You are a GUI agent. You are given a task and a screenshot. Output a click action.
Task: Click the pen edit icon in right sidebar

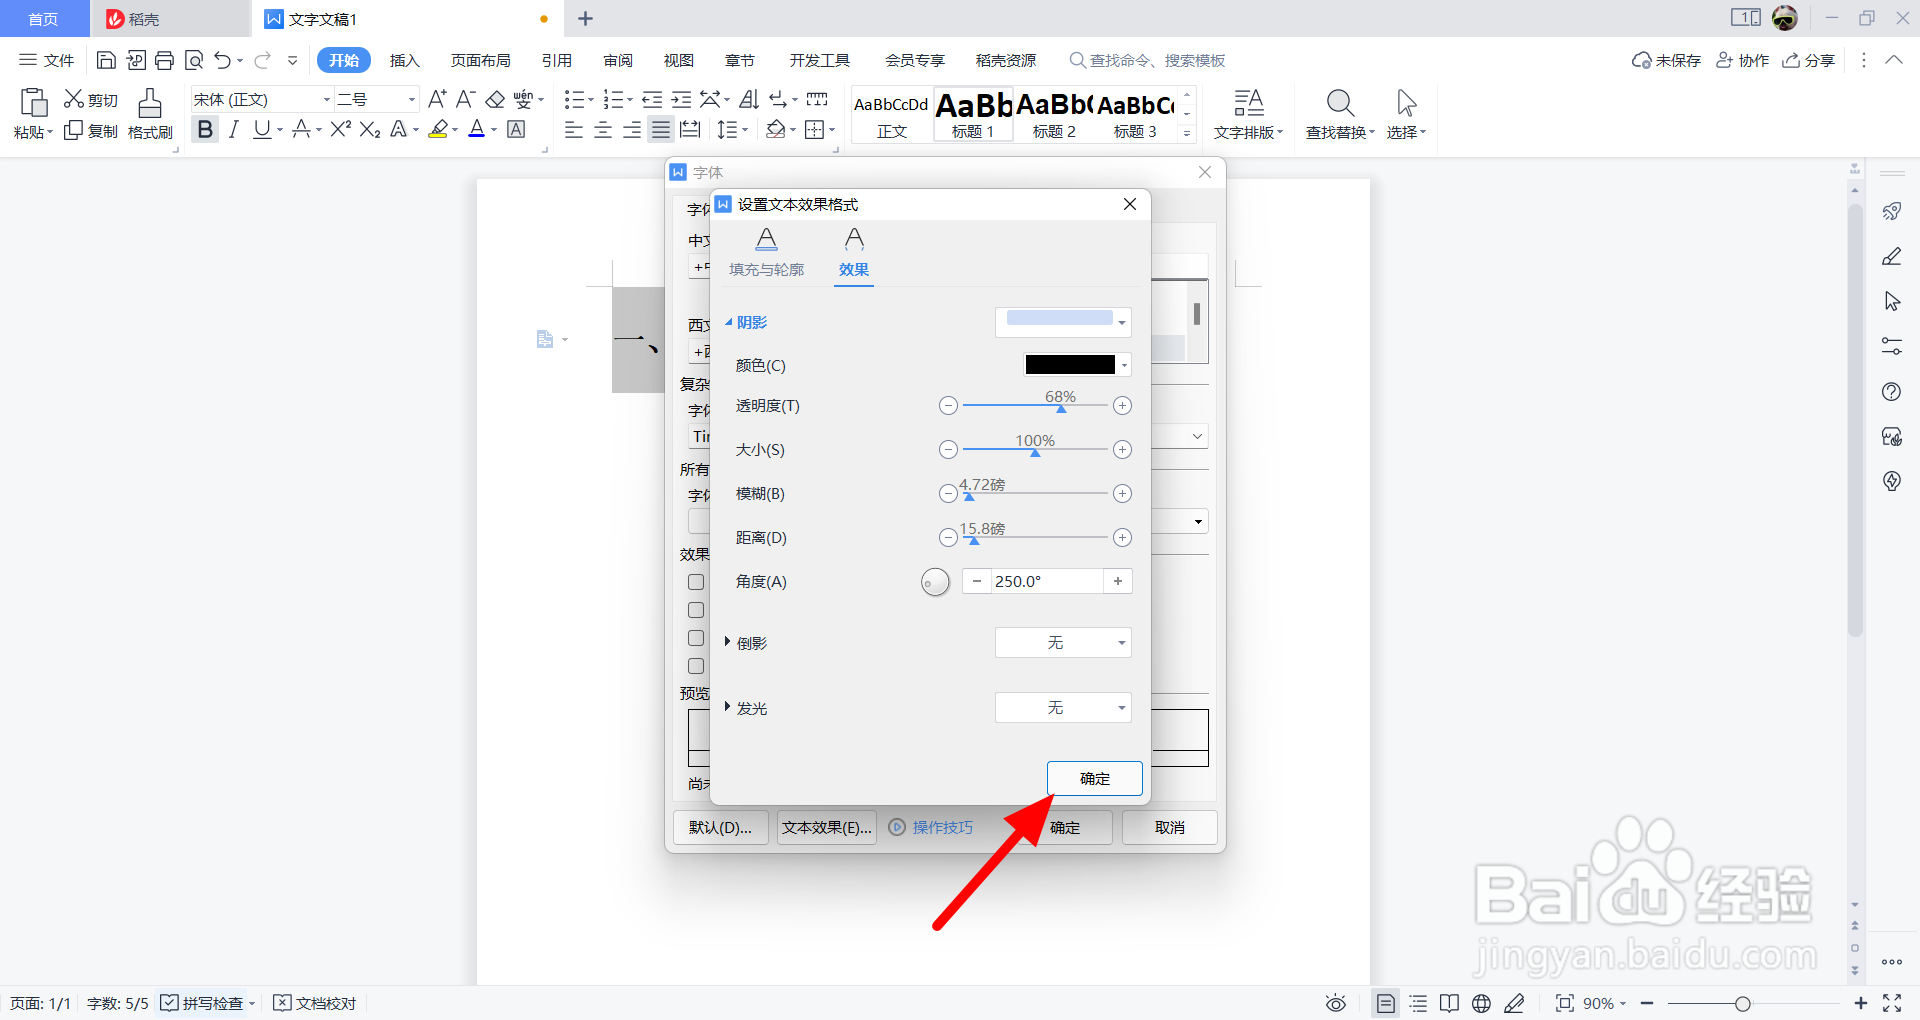1892,257
